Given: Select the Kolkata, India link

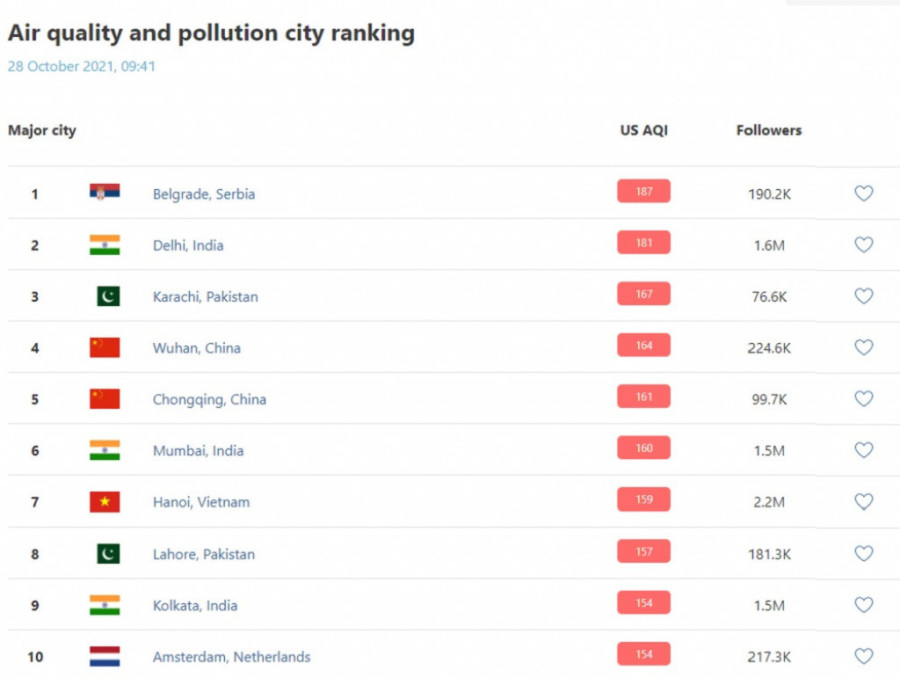Looking at the screenshot, I should tap(195, 605).
